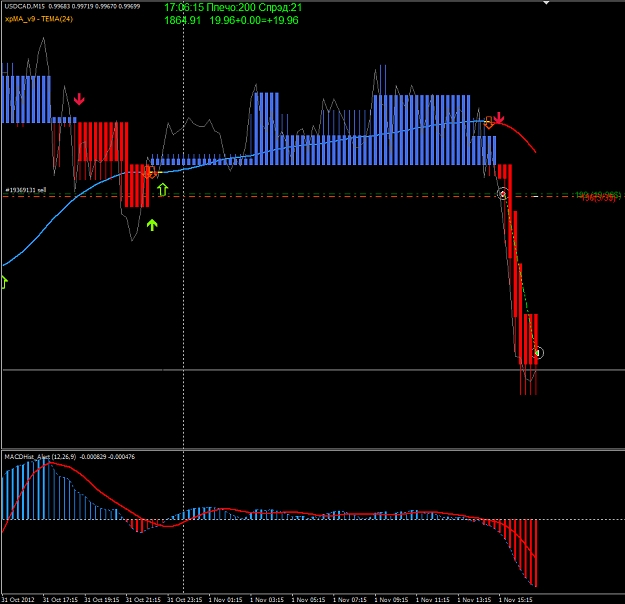Image resolution: width=625 pixels, height=604 pixels.
Task: Click the '1 Nov 13:15' time axis label
Action: coord(474,600)
